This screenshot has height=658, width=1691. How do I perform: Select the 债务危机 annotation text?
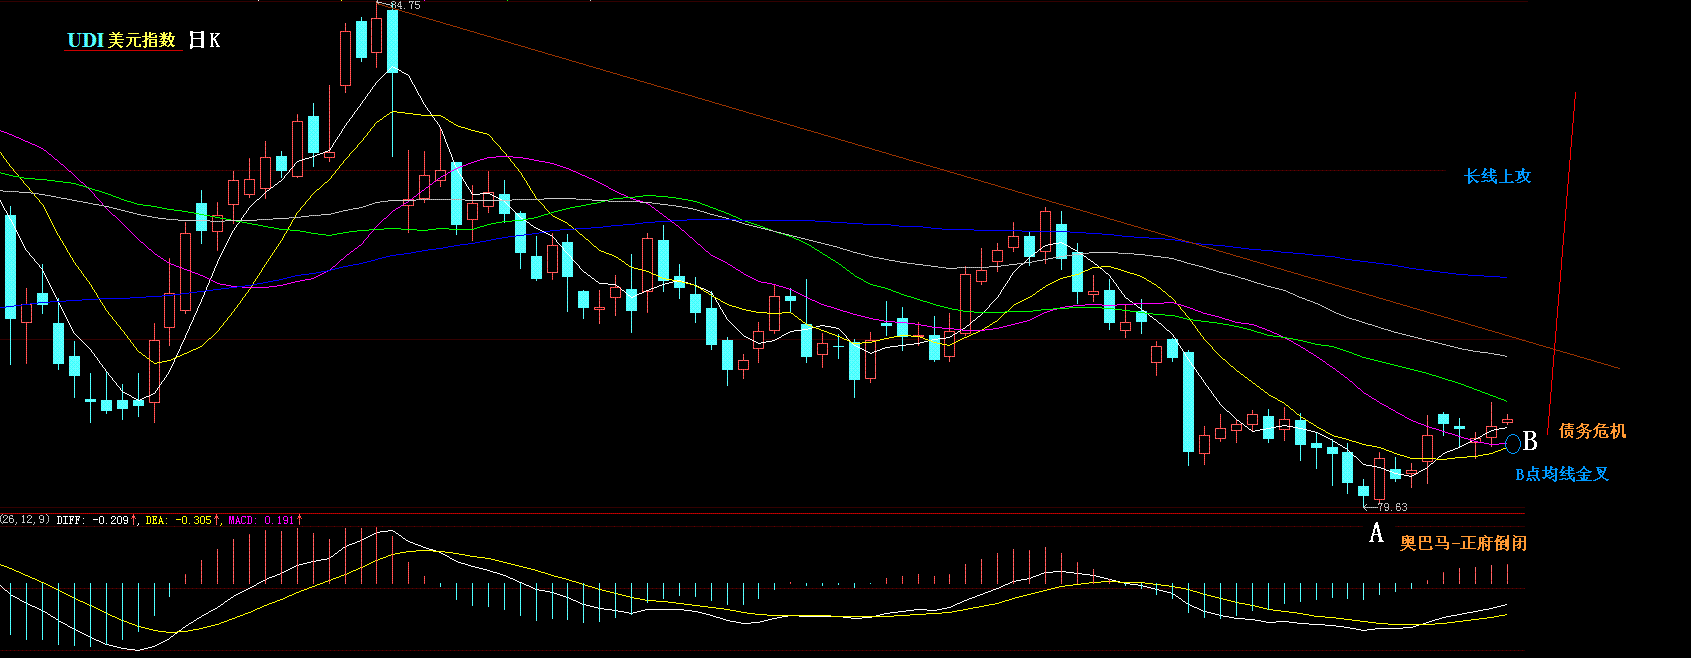pyautogui.click(x=1592, y=431)
